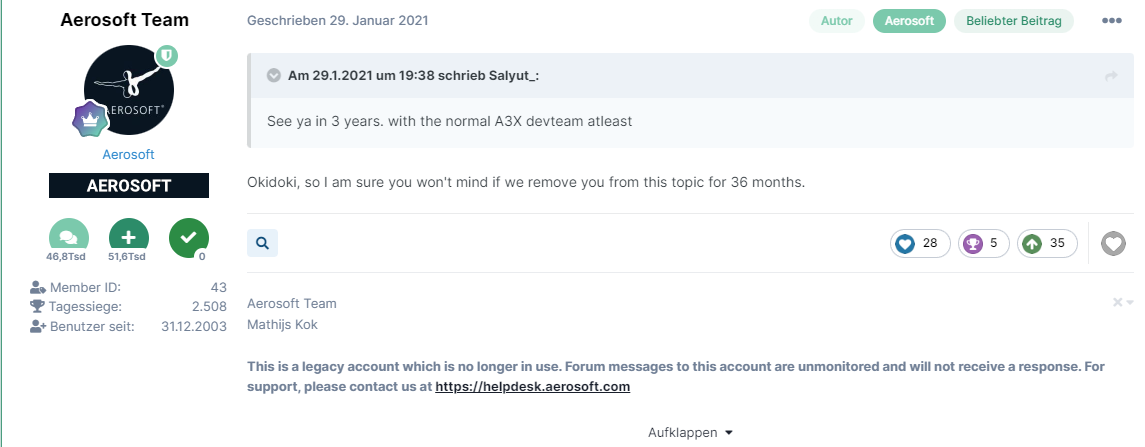Open the three-dot post options menu
This screenshot has width=1145, height=447.
pyautogui.click(x=1112, y=21)
